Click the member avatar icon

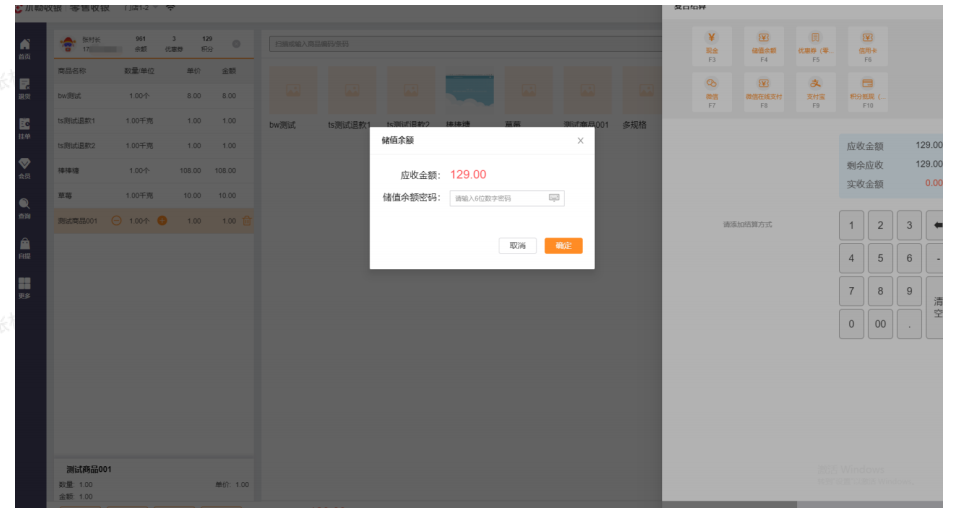coord(68,44)
